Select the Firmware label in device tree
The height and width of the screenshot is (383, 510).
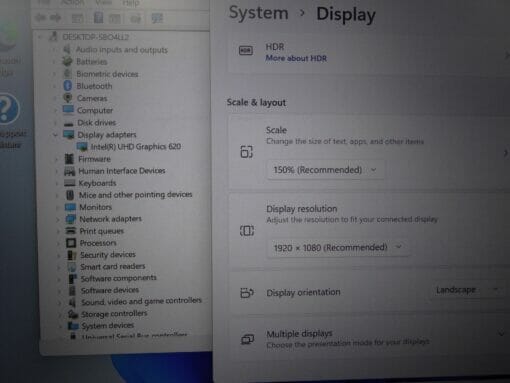pos(94,159)
